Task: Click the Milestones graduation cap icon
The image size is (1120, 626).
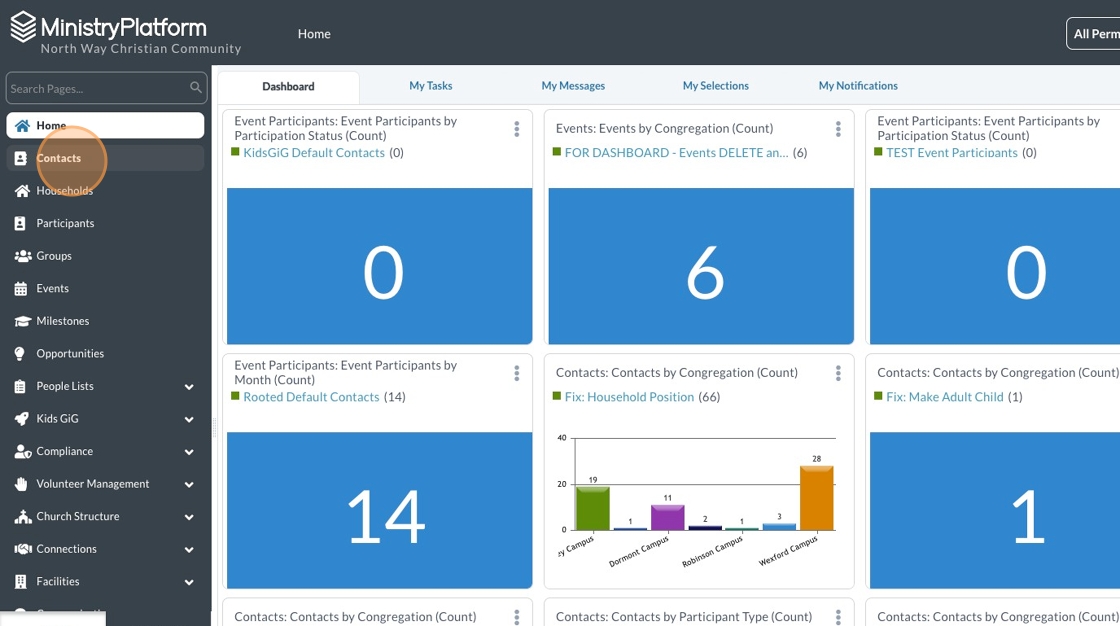Action: point(23,321)
